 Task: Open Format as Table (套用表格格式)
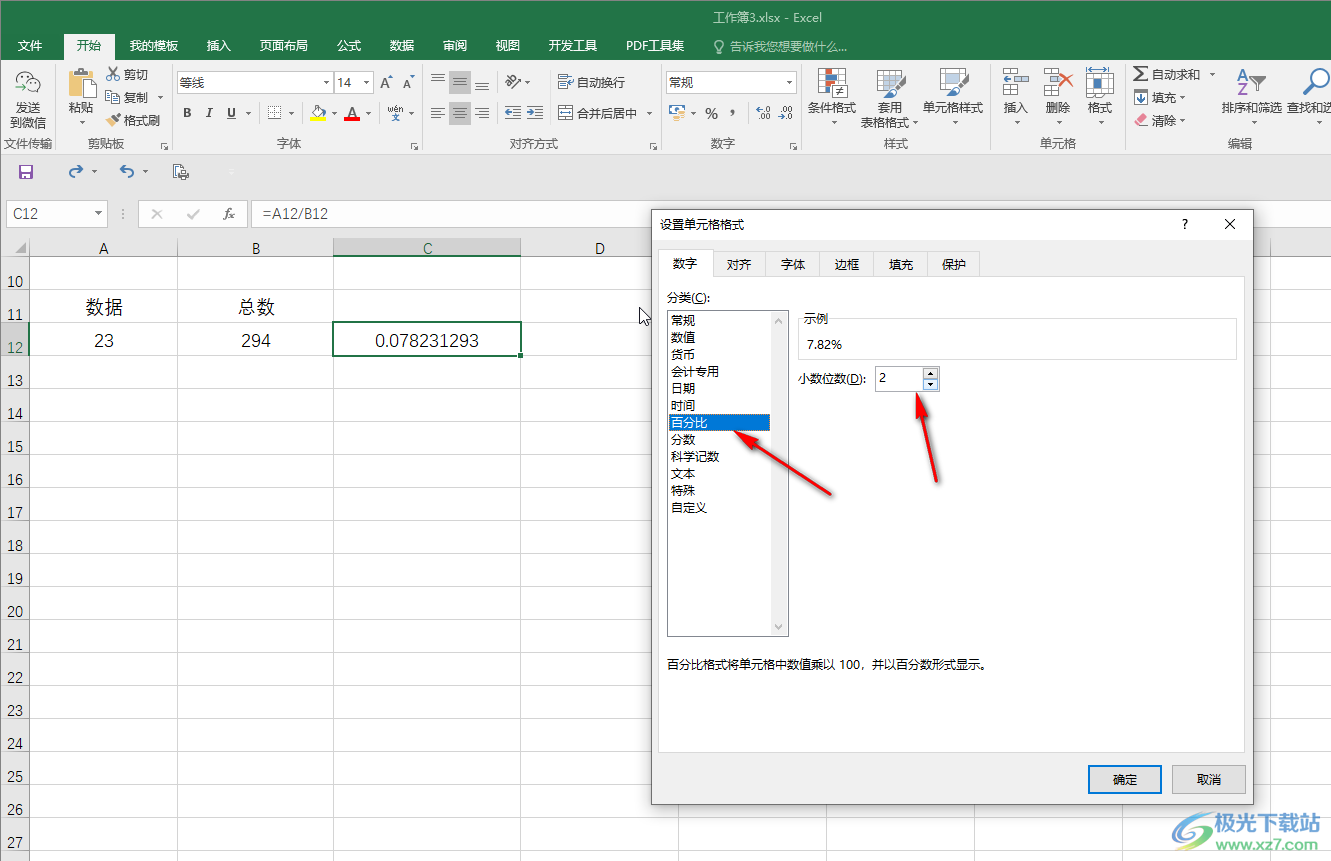pyautogui.click(x=890, y=98)
